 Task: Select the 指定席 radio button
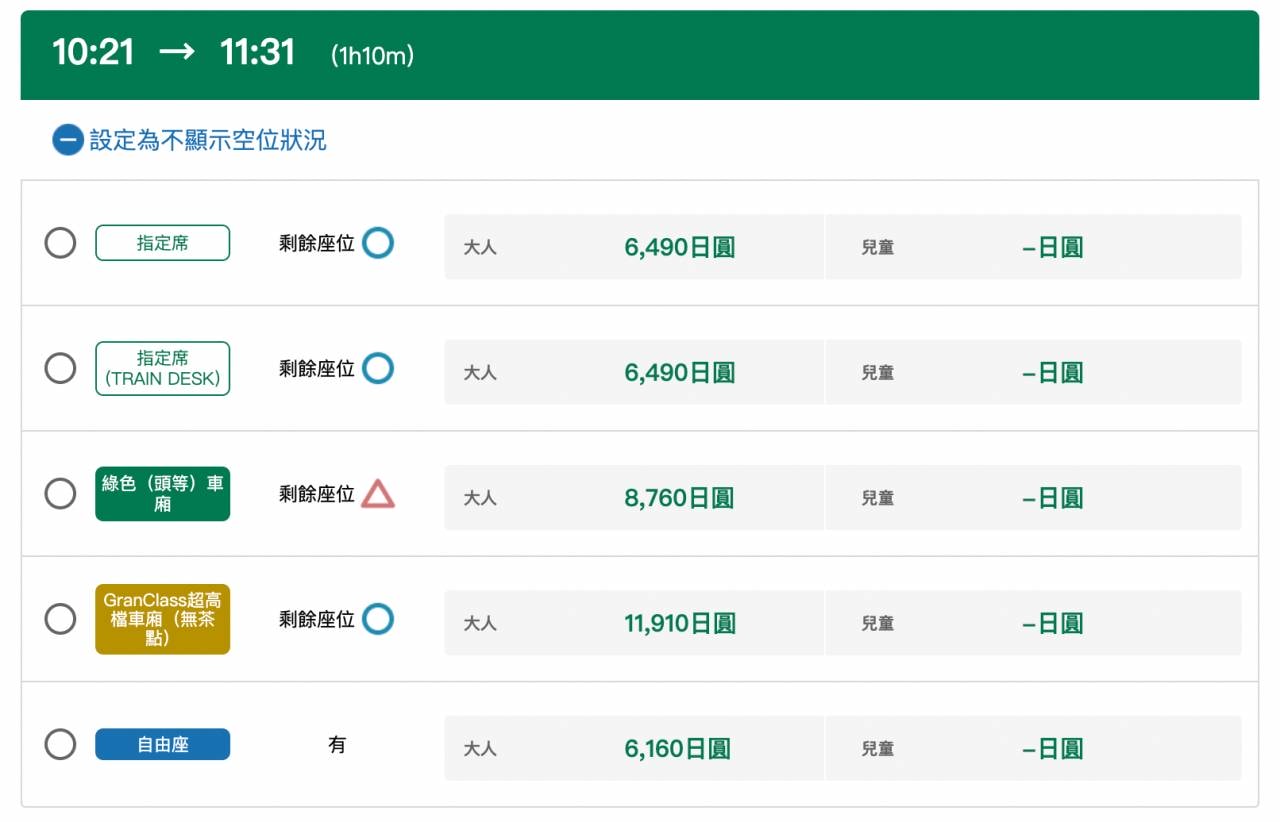[61, 243]
